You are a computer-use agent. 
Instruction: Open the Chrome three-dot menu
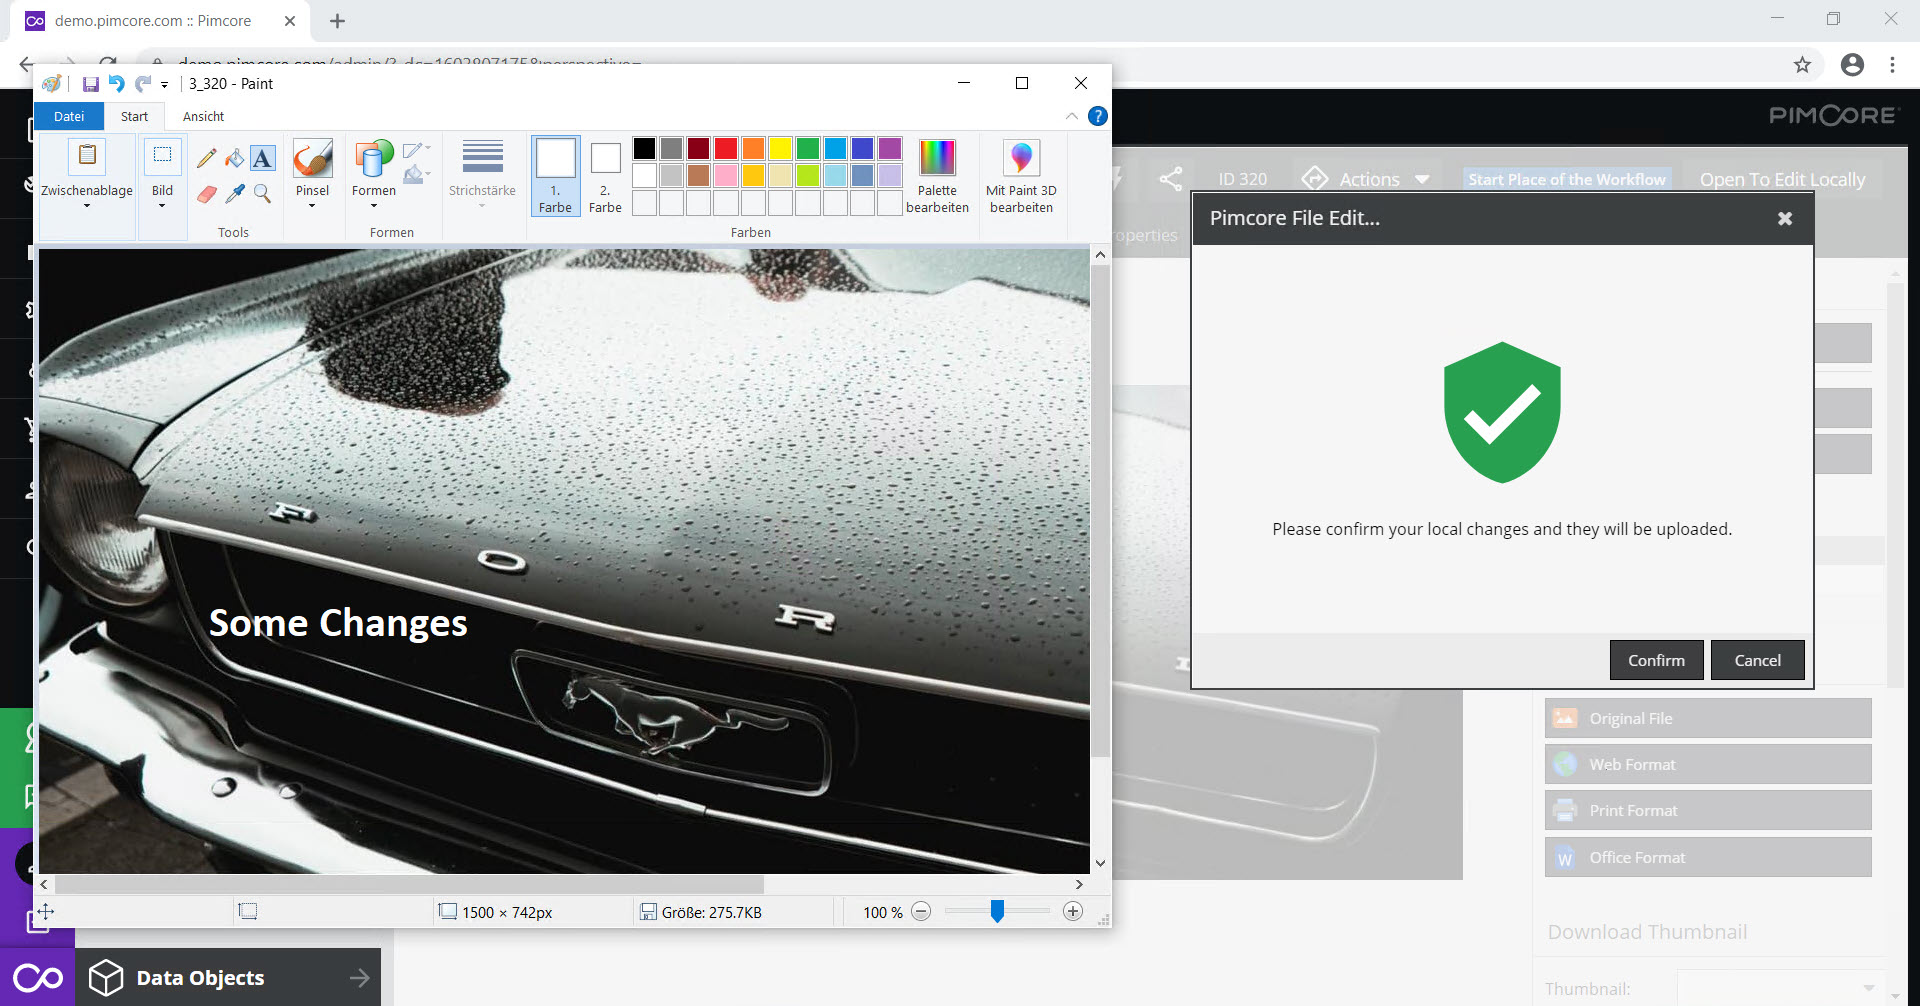click(x=1892, y=65)
